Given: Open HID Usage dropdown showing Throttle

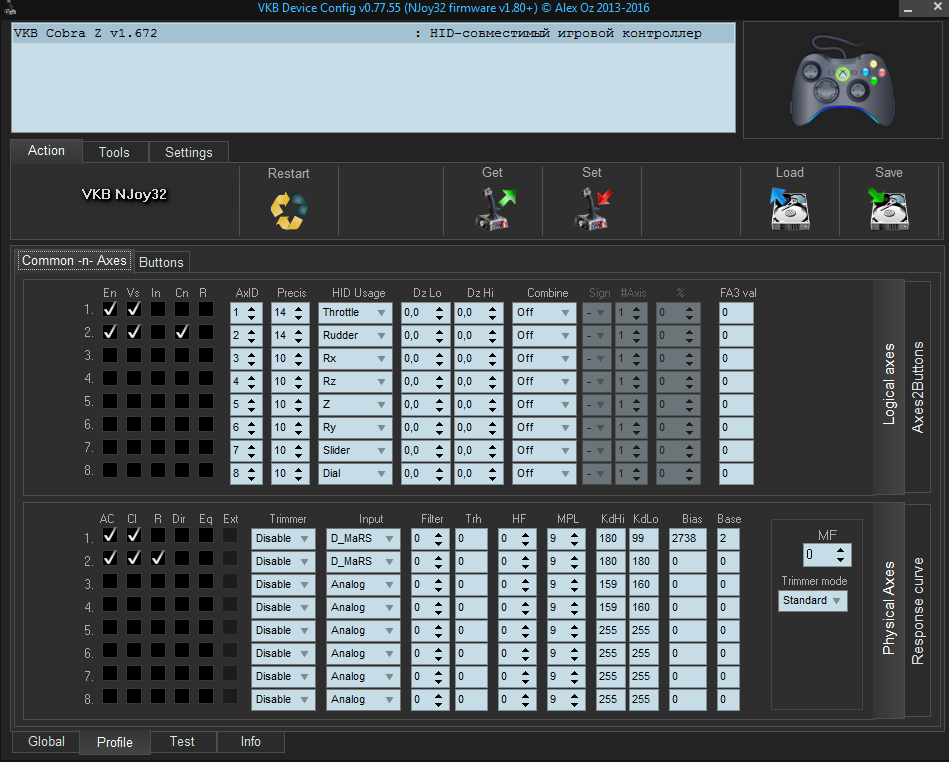Looking at the screenshot, I should (x=355, y=312).
